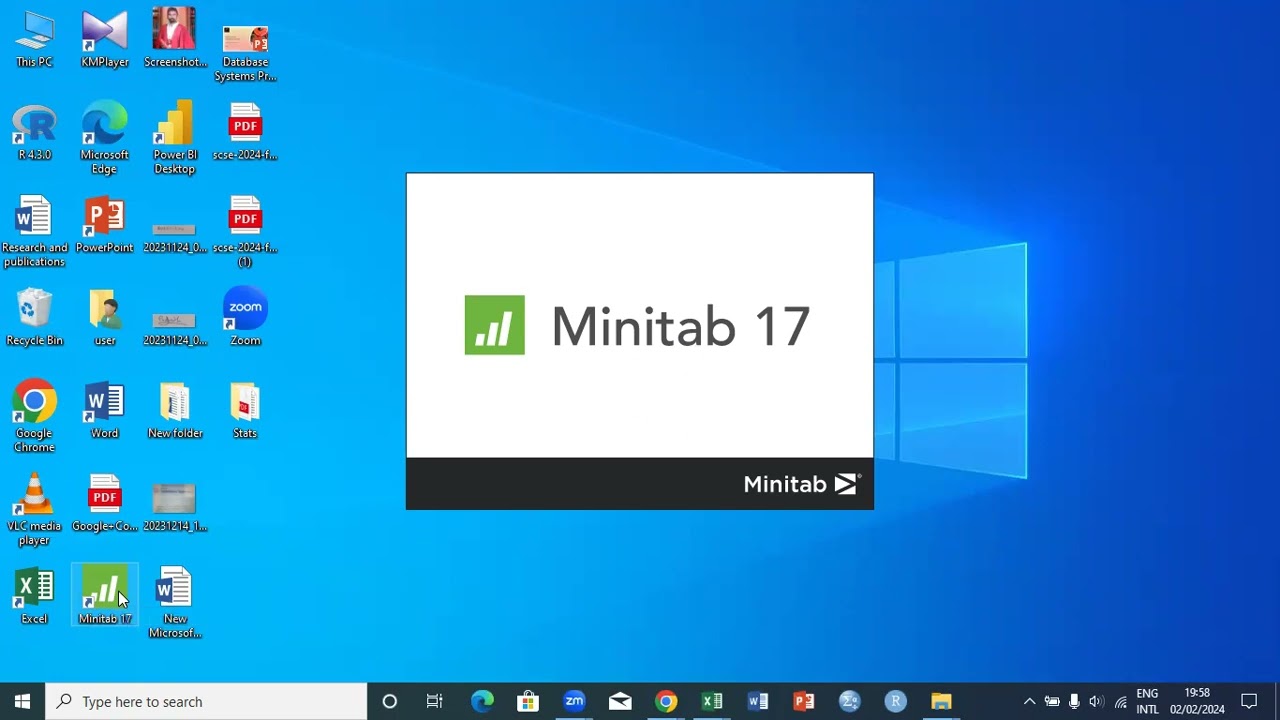The width and height of the screenshot is (1280, 720).
Task: Open Word from the taskbar
Action: tap(758, 701)
